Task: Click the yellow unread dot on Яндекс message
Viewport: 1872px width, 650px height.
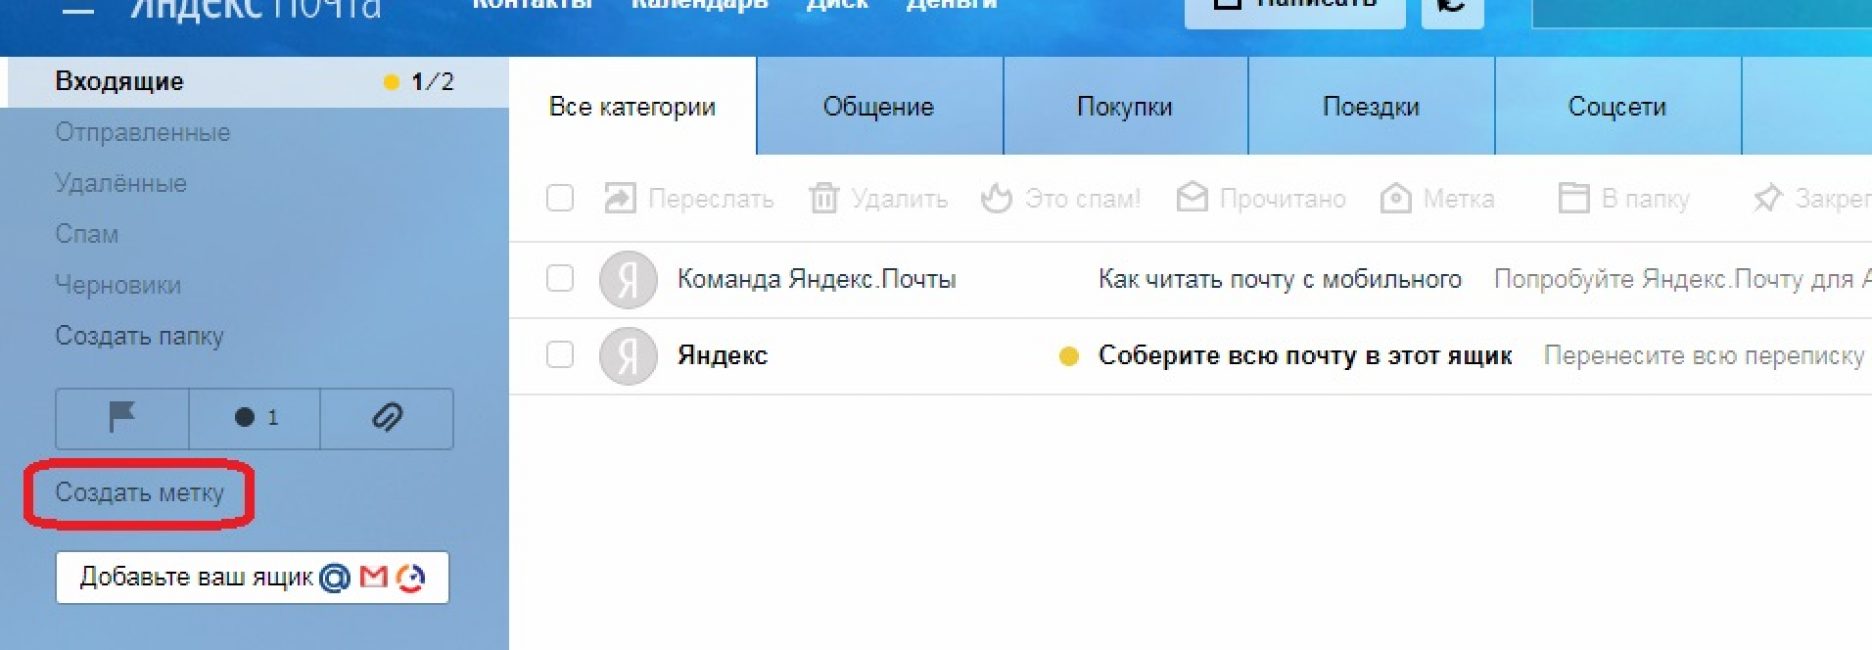Action: tap(1069, 356)
